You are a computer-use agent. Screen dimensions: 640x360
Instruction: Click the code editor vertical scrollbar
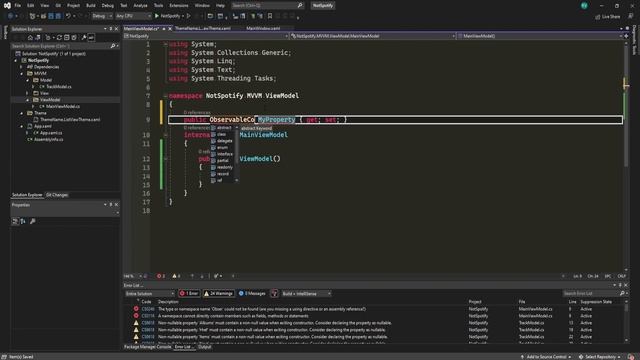pyautogui.click(x=626, y=155)
